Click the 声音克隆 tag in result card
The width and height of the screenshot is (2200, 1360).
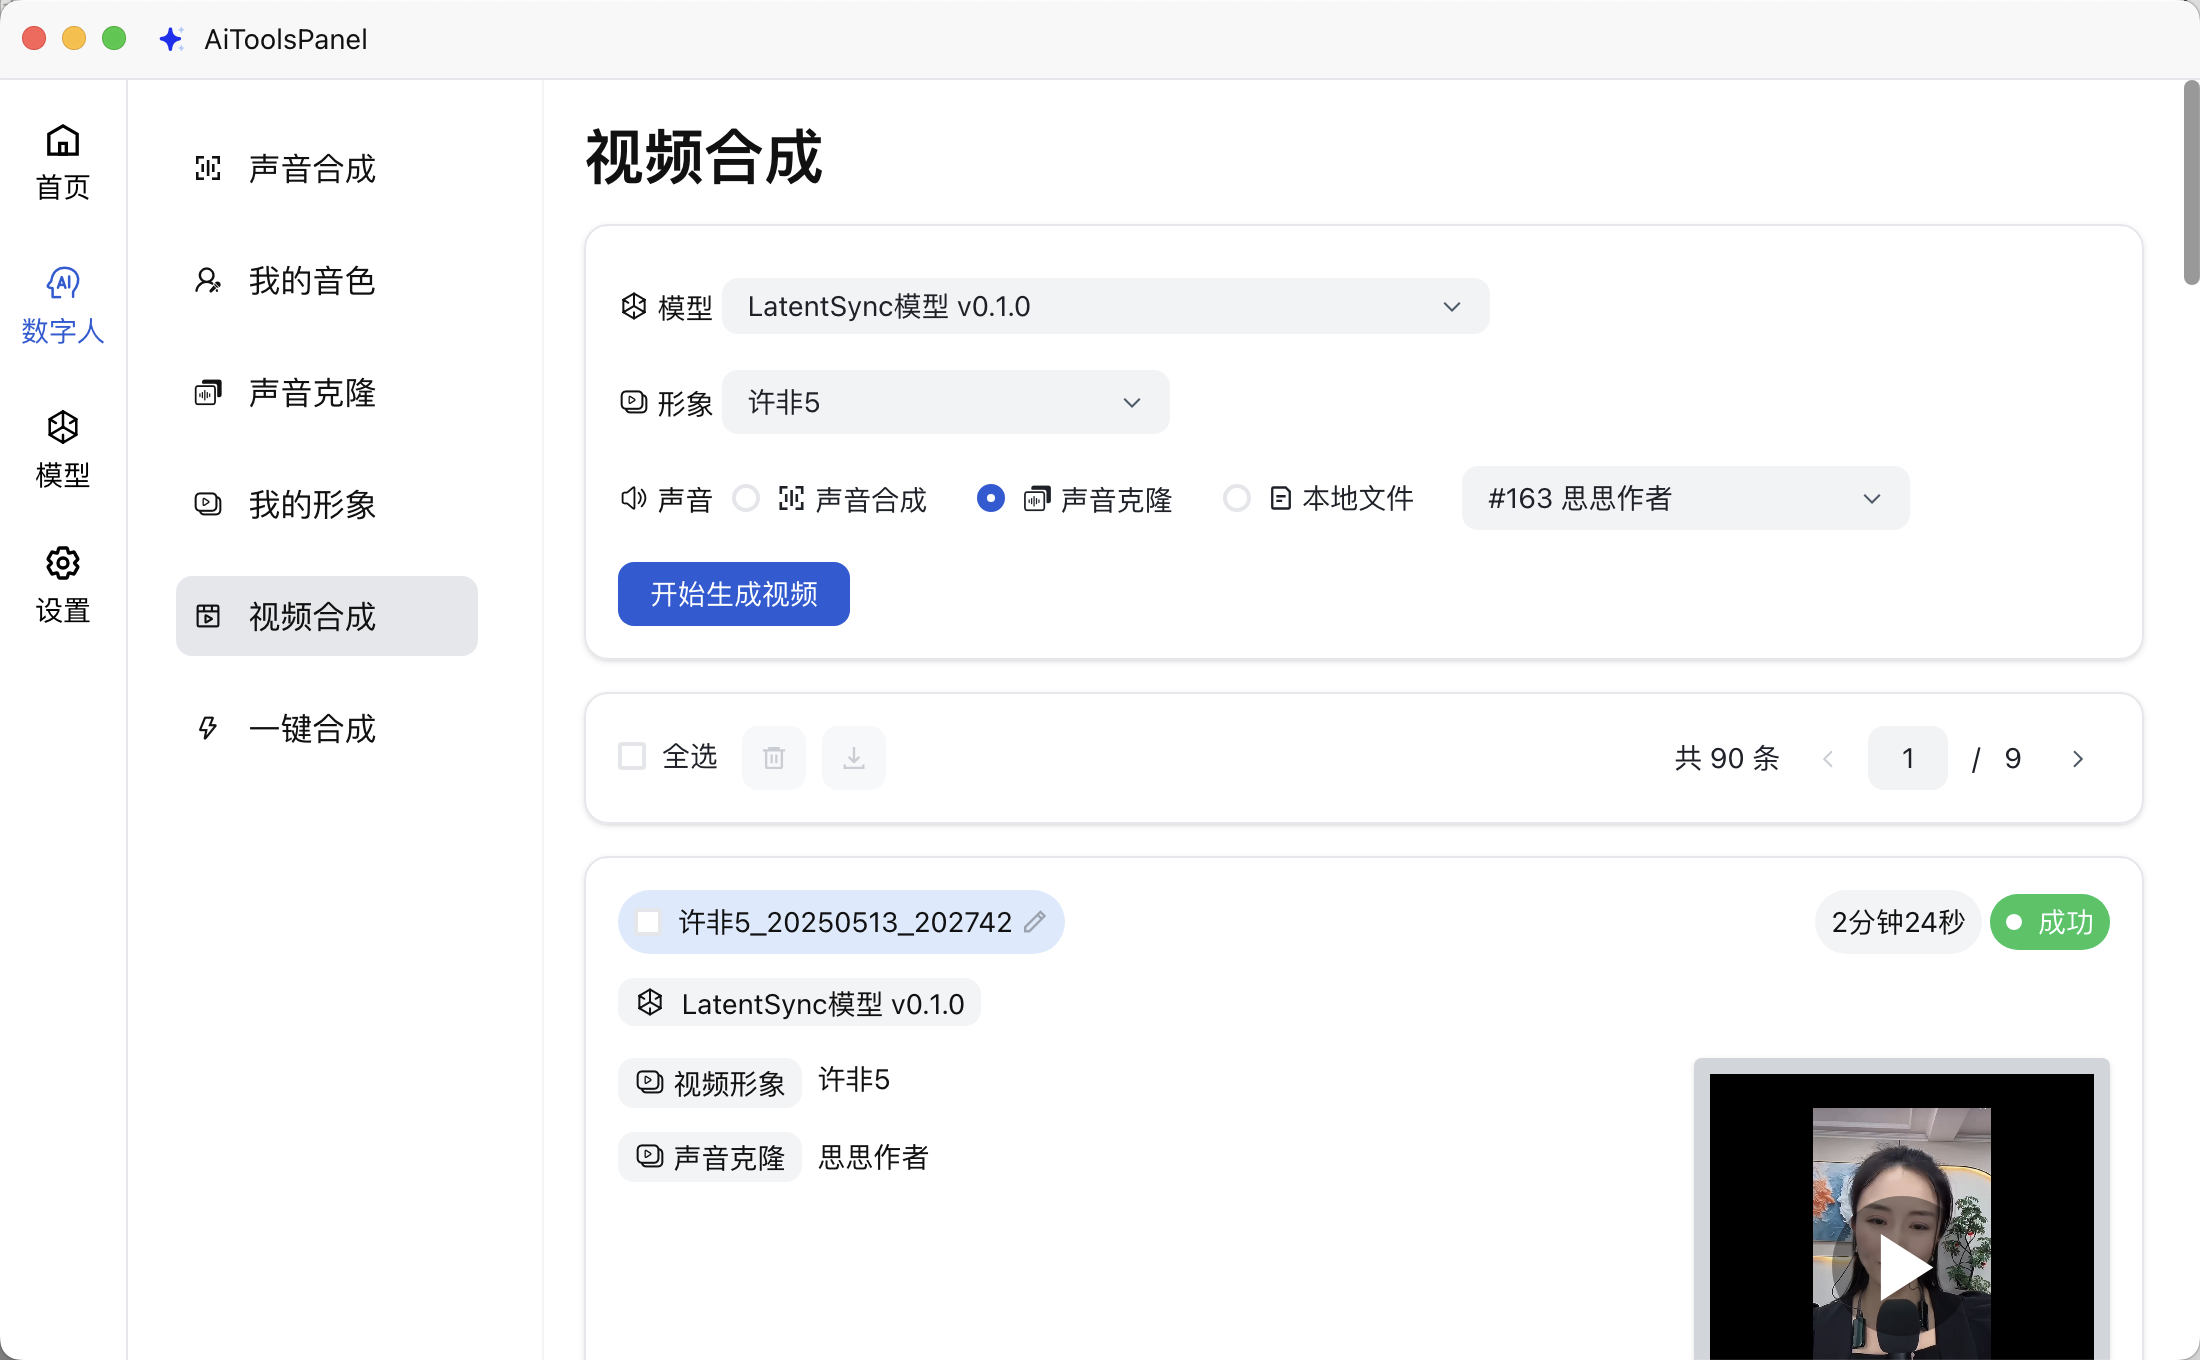pyautogui.click(x=710, y=1156)
